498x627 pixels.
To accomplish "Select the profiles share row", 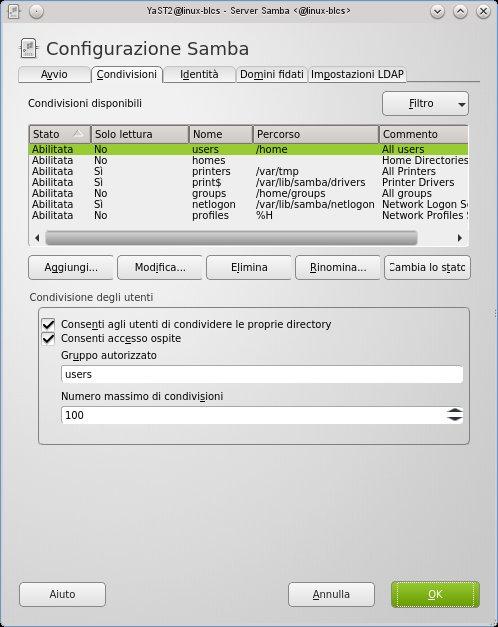I will (x=248, y=215).
